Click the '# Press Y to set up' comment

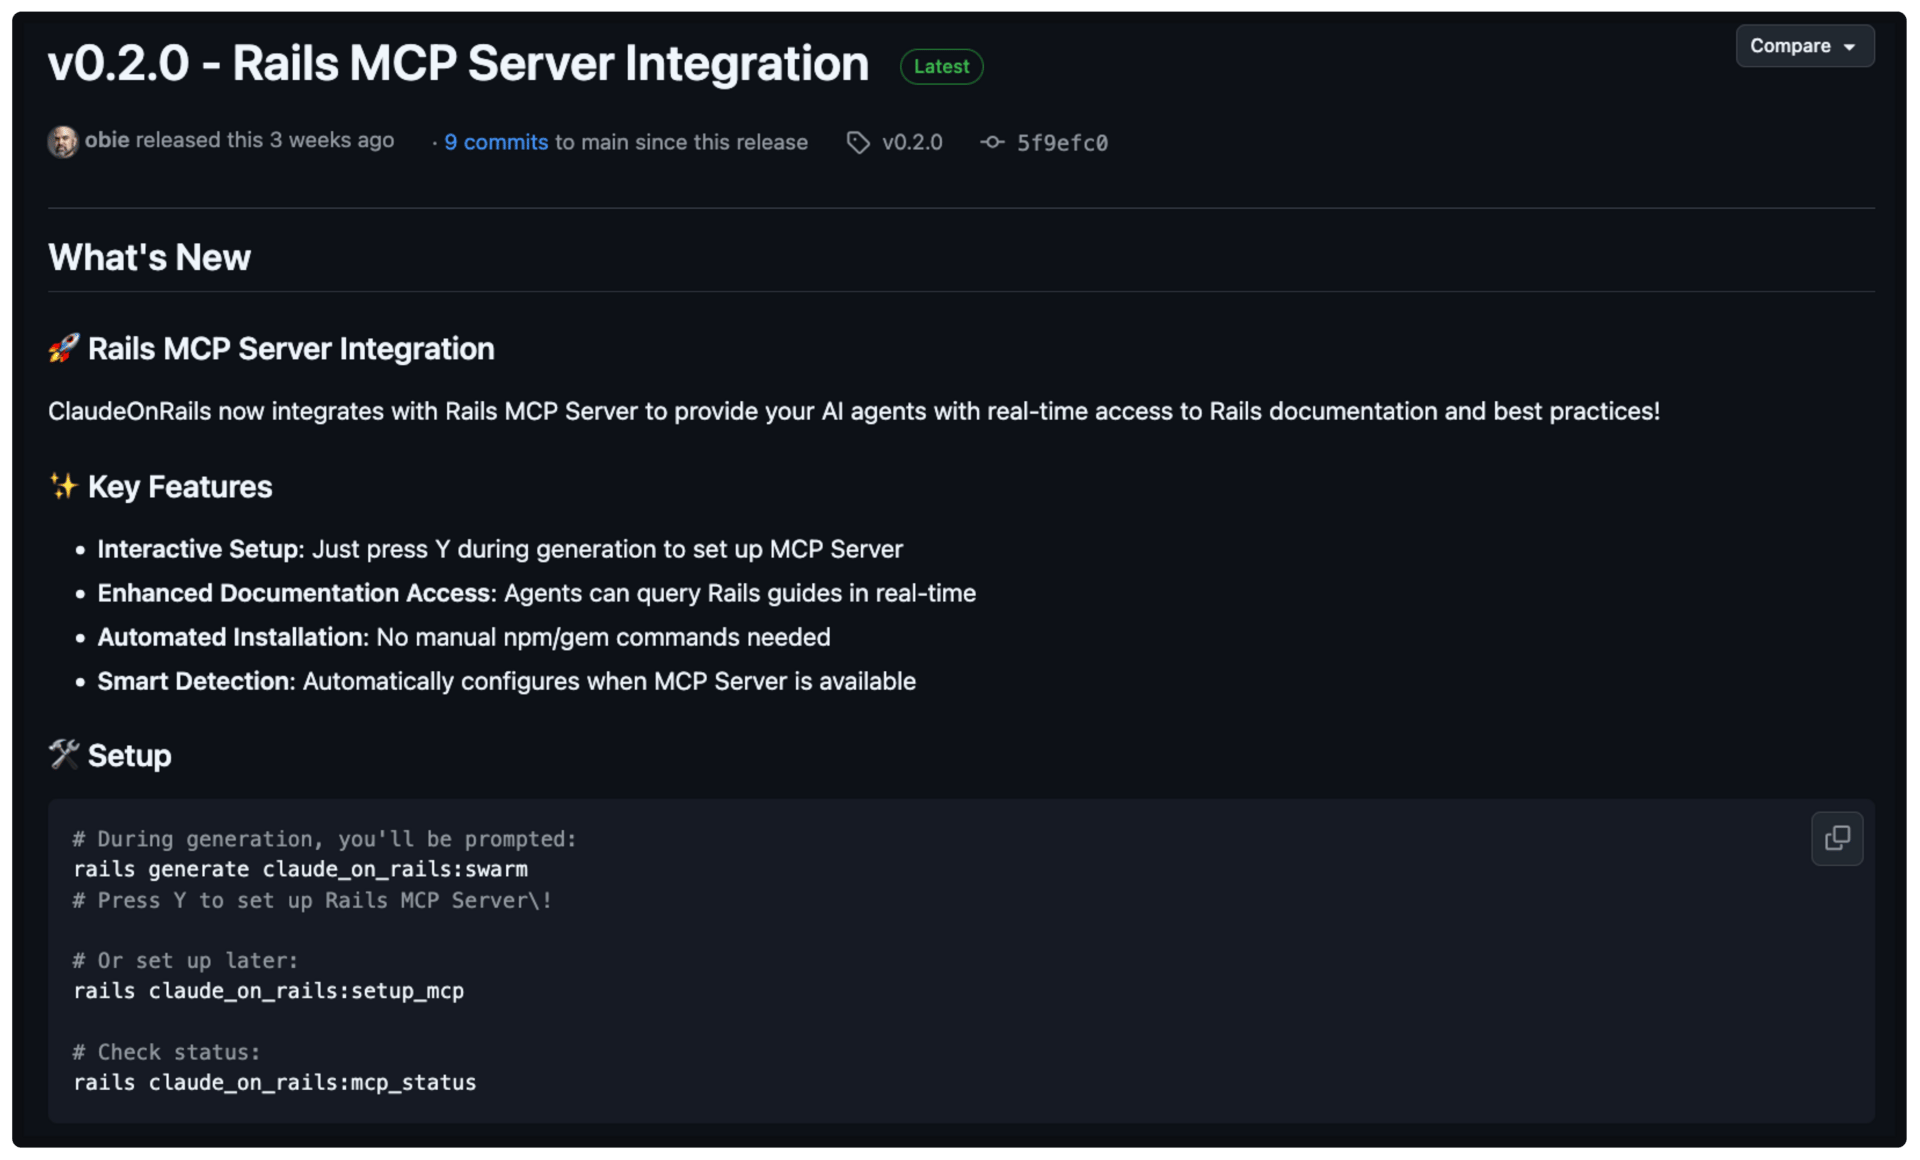pos(312,900)
